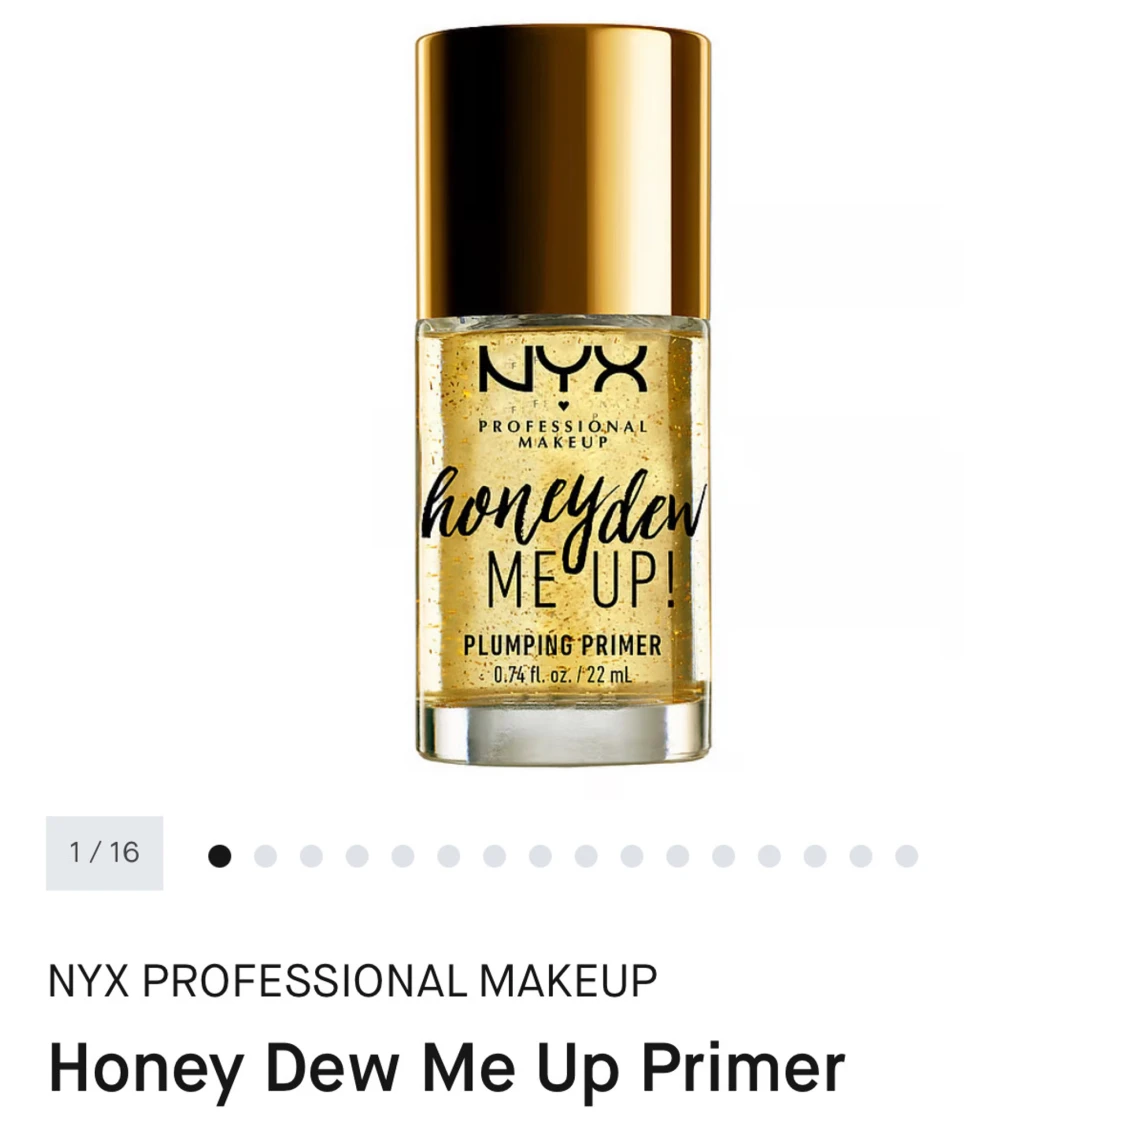The width and height of the screenshot is (1125, 1125).
Task: Click the 1 / 16 image counter
Action: (x=105, y=853)
